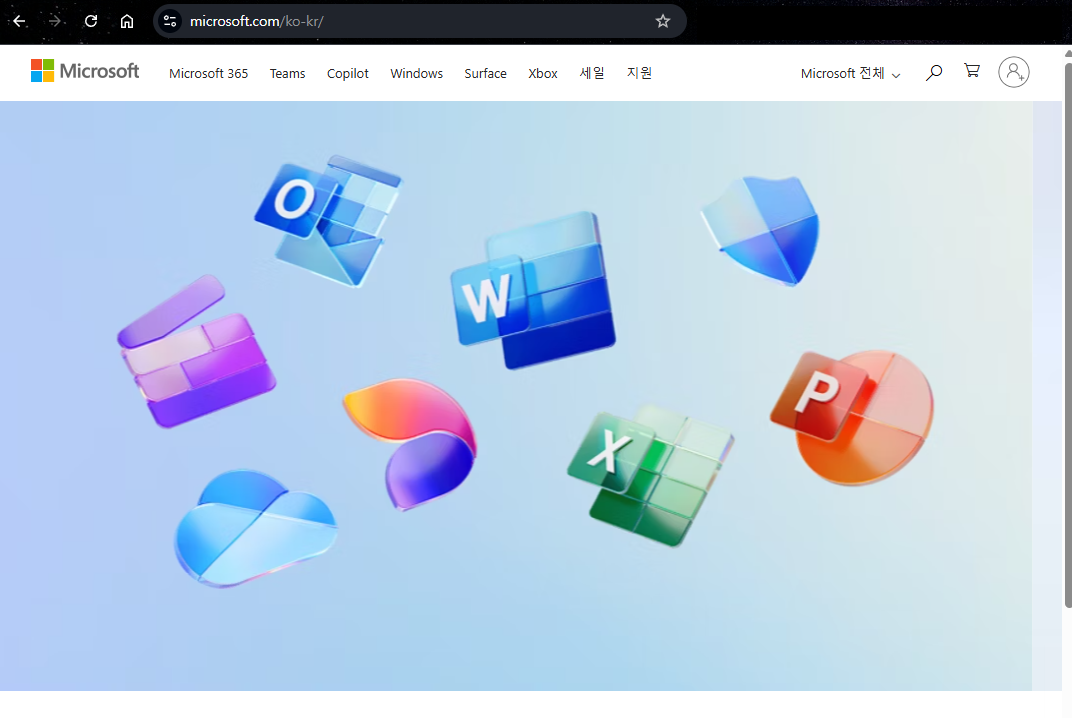Bookmark this page with the star icon
1072x718 pixels.
pyautogui.click(x=662, y=21)
